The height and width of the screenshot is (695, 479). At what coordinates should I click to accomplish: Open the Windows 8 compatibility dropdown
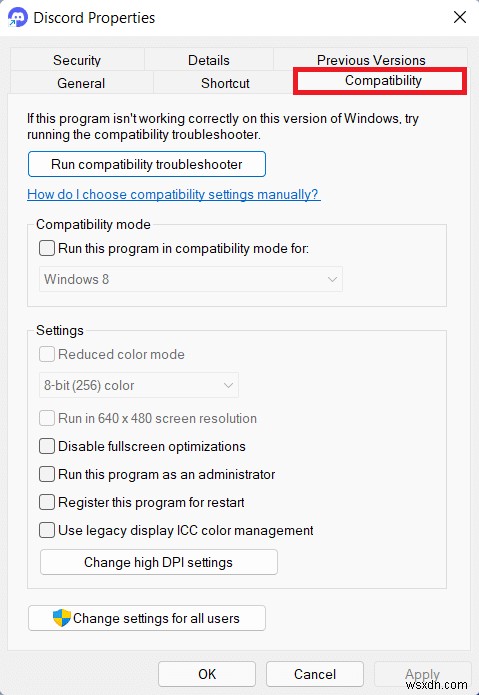pos(191,279)
